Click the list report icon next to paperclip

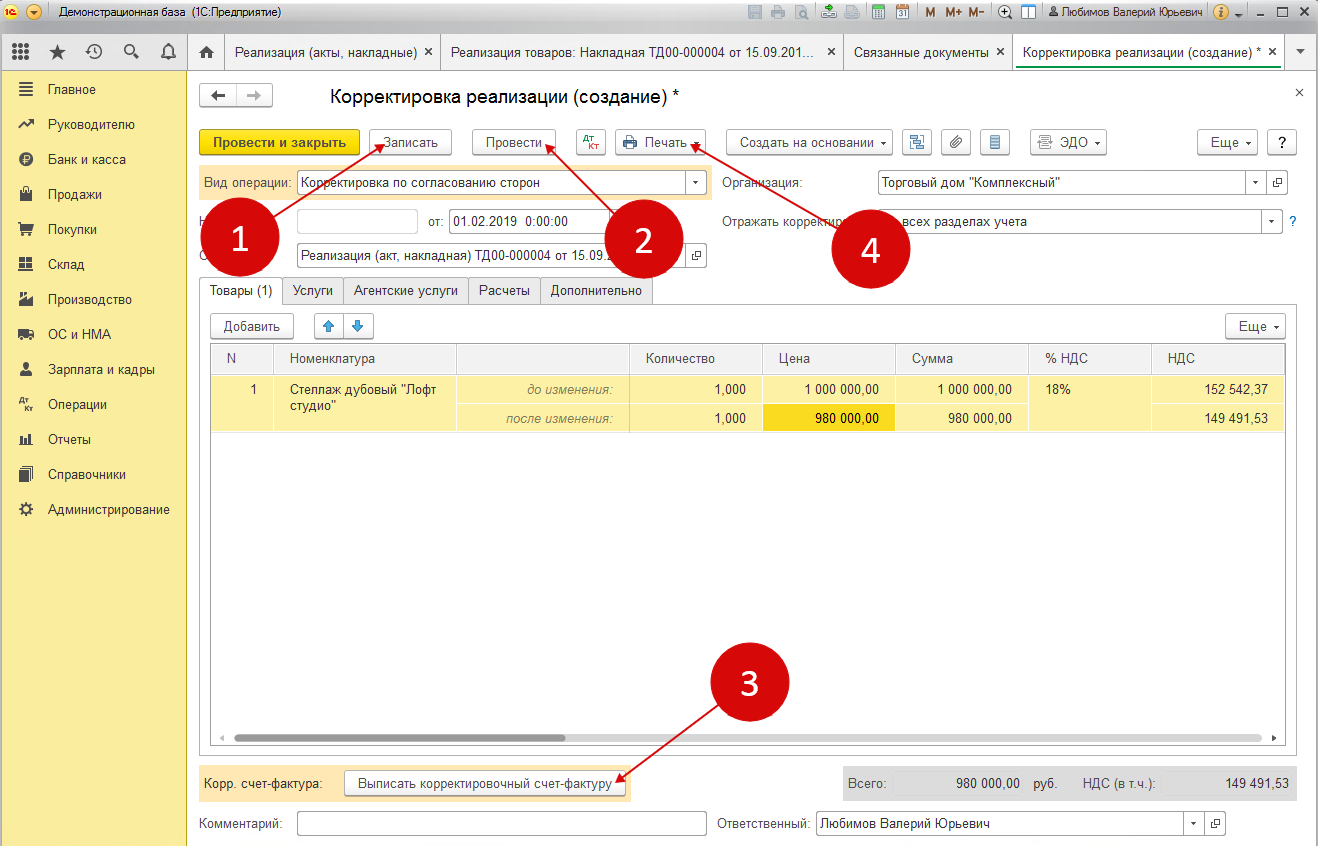click(995, 143)
